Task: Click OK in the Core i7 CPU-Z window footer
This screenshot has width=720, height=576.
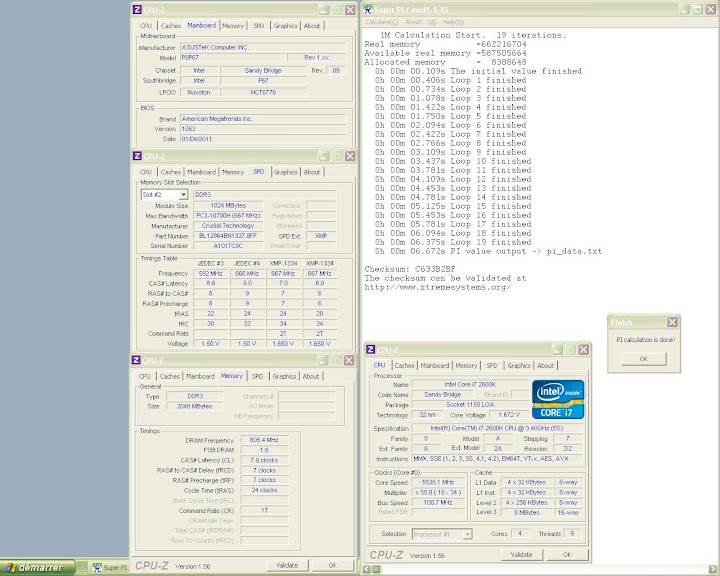Action: click(x=567, y=554)
